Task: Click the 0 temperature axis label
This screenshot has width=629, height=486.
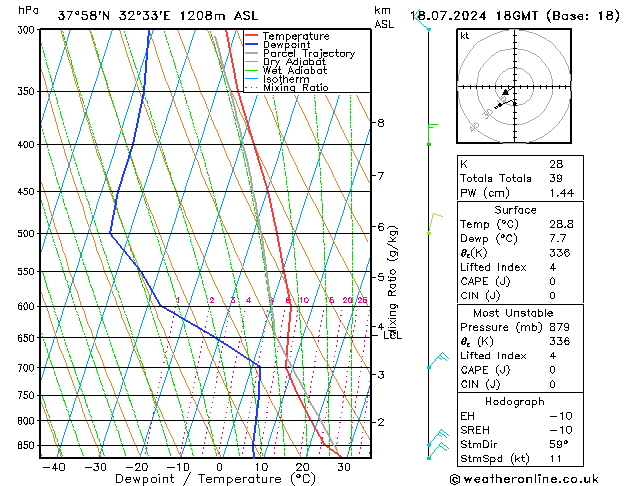Action: pos(219,467)
